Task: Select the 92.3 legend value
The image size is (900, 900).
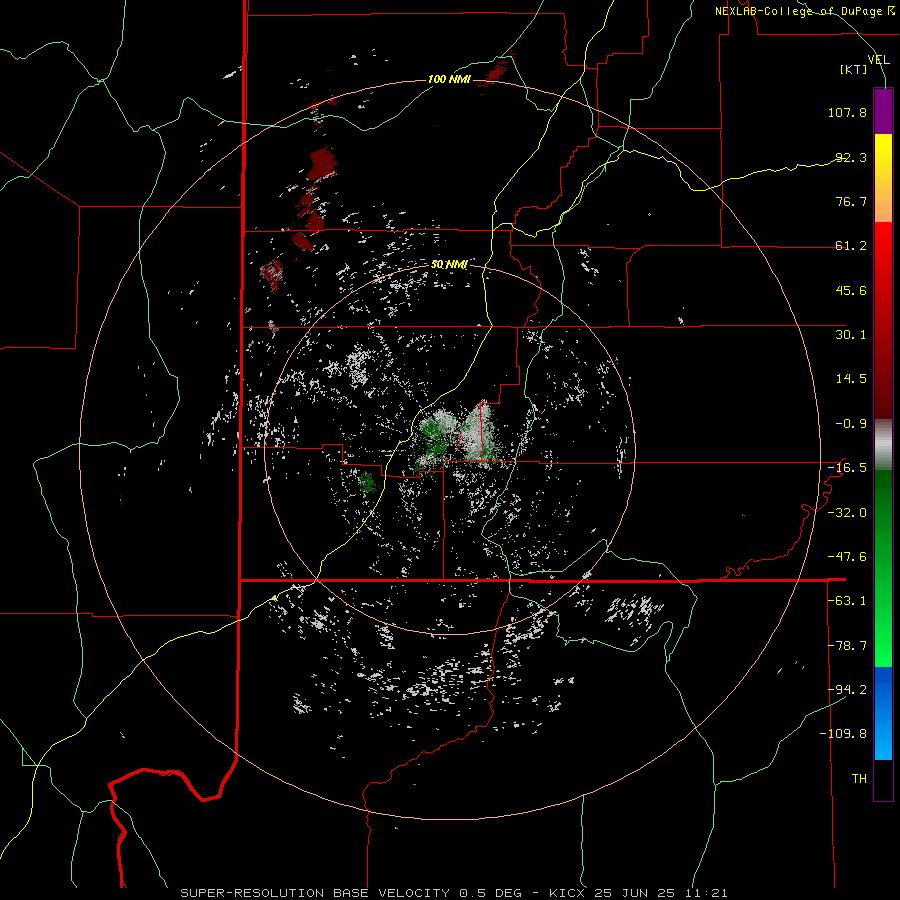Action: click(x=851, y=157)
